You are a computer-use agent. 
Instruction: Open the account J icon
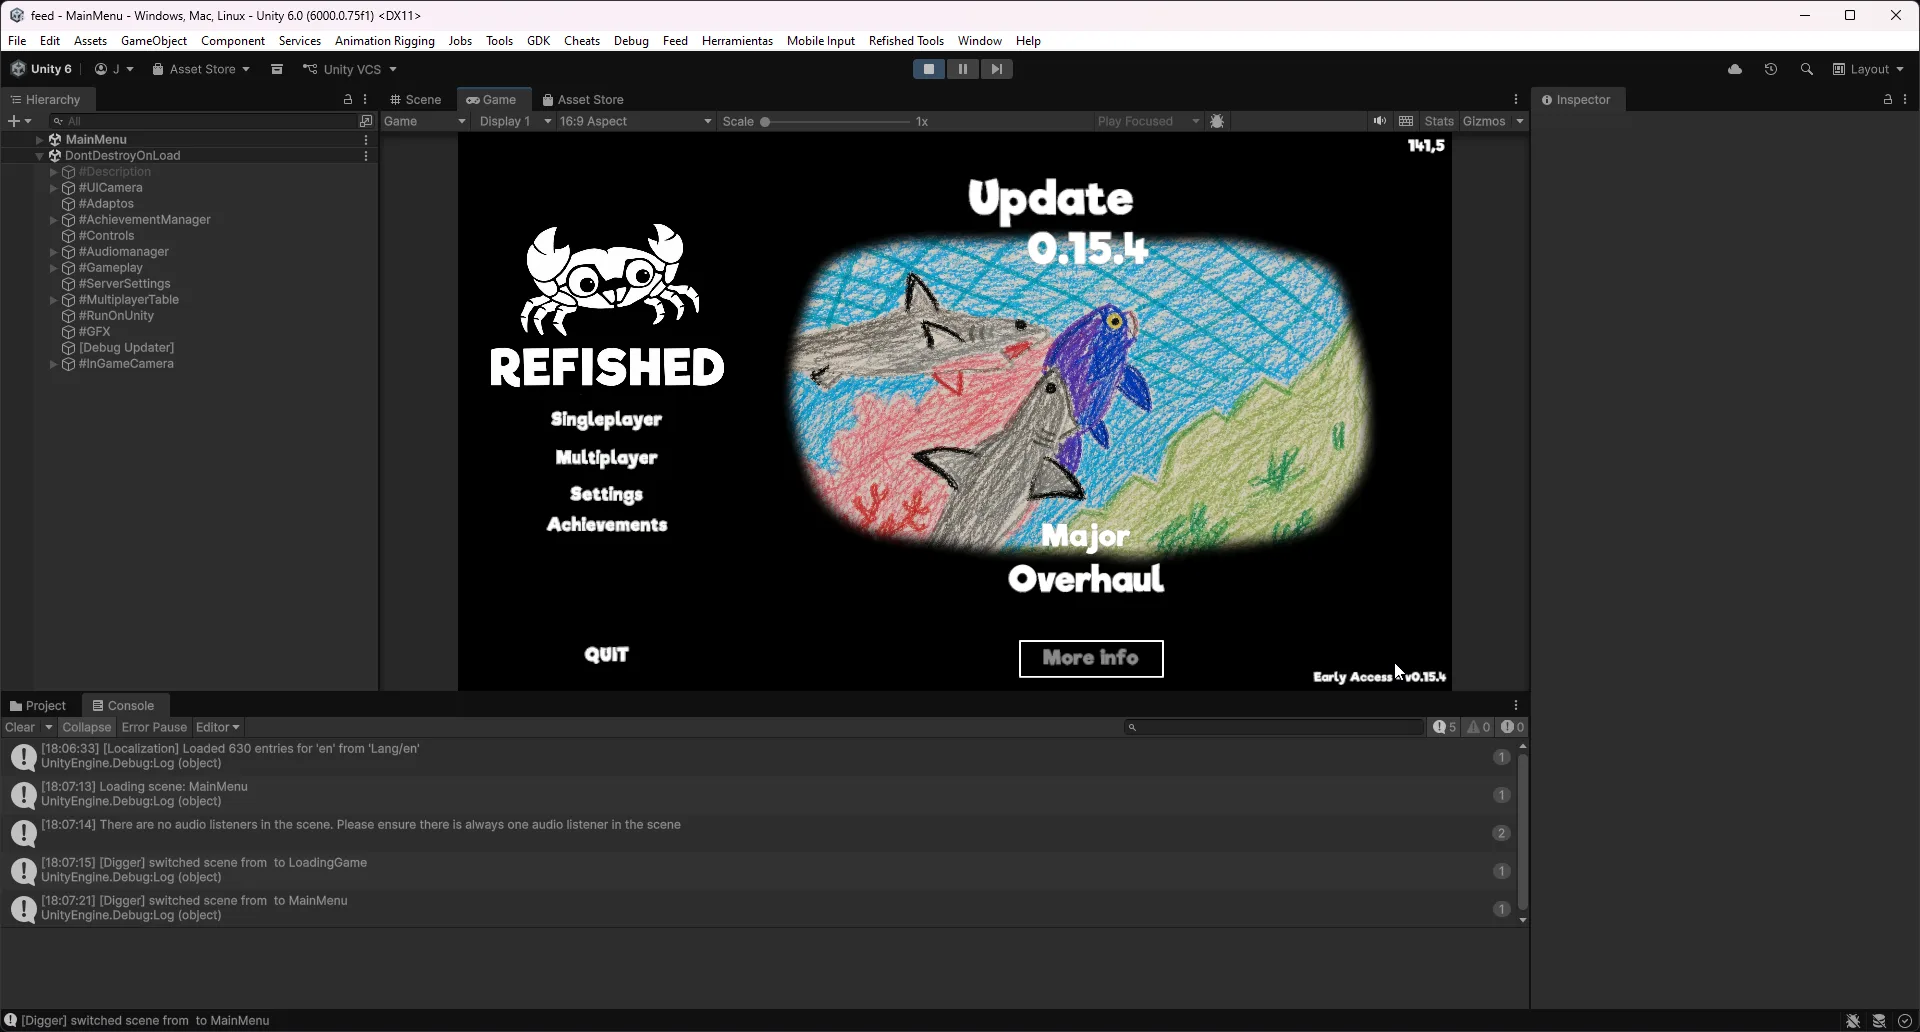coord(114,69)
